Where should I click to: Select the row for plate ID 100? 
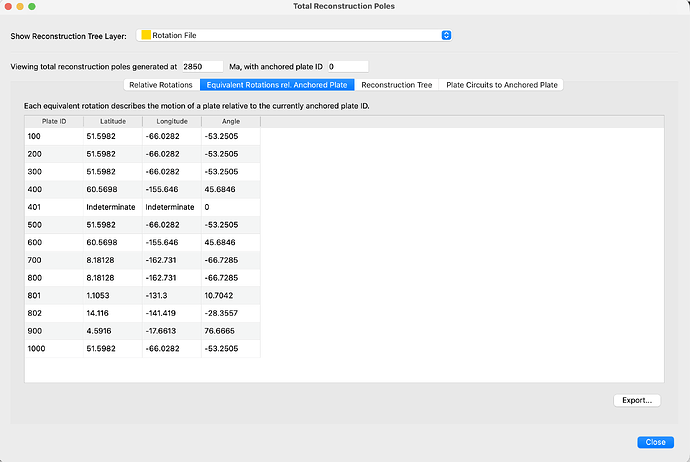tap(143, 136)
